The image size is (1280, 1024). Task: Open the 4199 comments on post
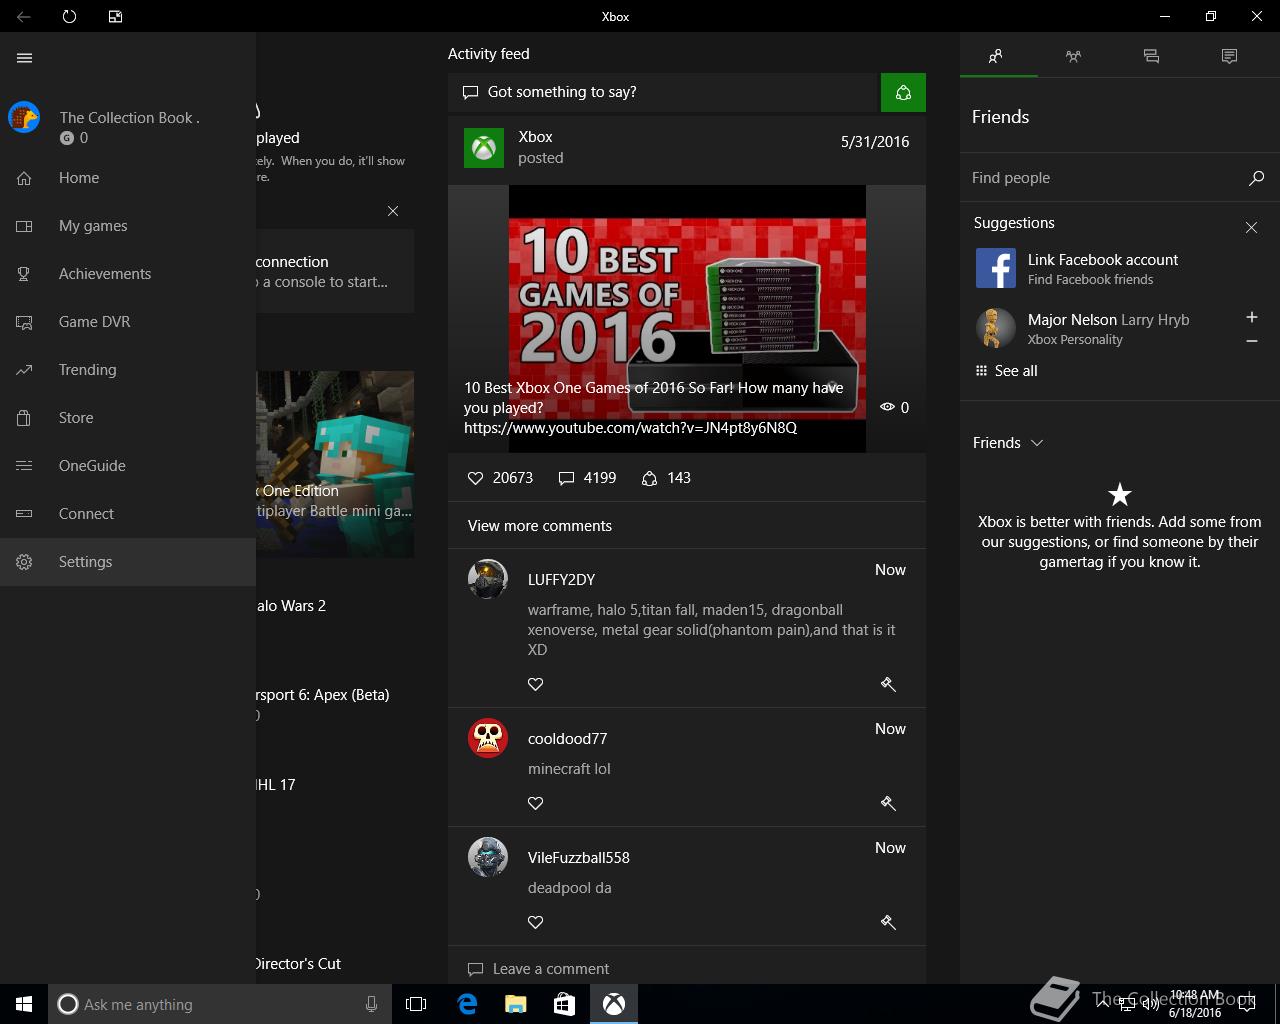pyautogui.click(x=587, y=478)
